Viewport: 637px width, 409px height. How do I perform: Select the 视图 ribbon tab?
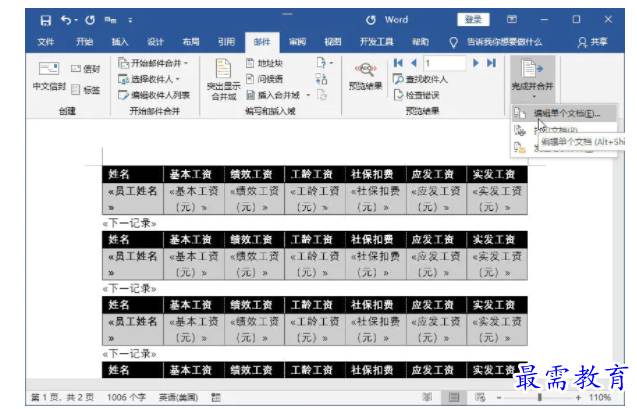(x=333, y=42)
